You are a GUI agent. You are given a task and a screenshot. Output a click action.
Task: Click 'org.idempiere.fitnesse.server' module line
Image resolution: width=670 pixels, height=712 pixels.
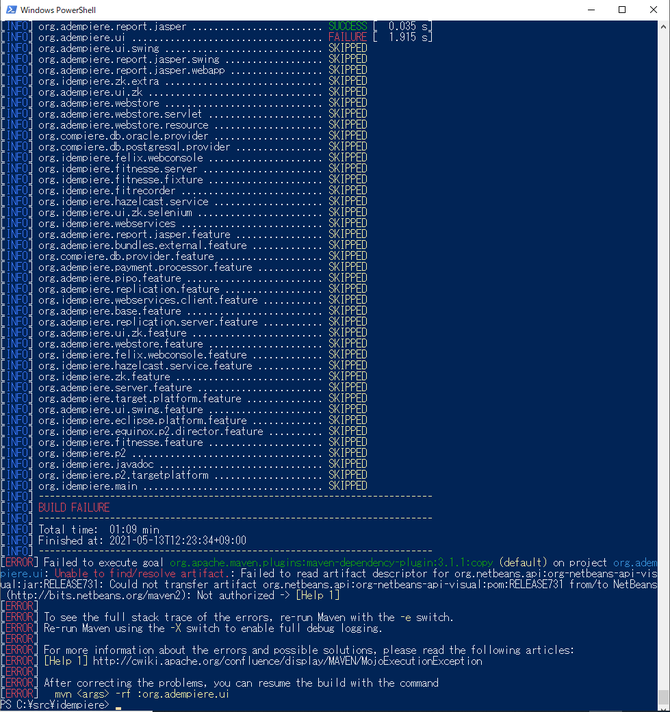(202, 168)
